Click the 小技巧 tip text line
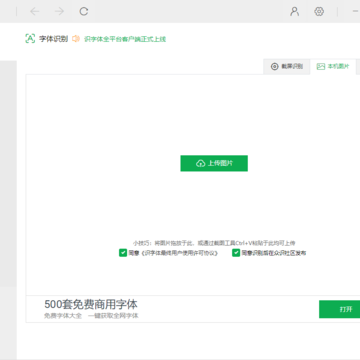Viewport: 360px width, 360px height. tap(214, 243)
